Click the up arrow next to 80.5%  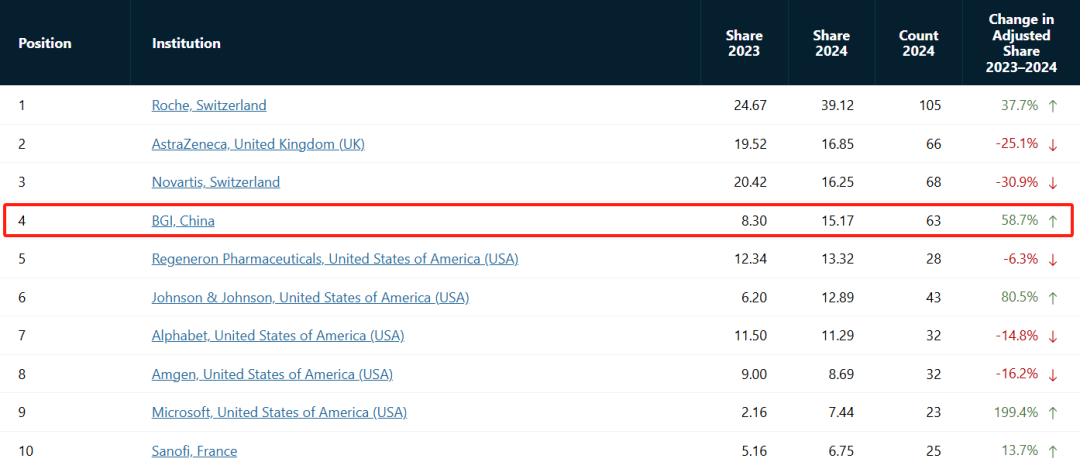click(x=1052, y=298)
